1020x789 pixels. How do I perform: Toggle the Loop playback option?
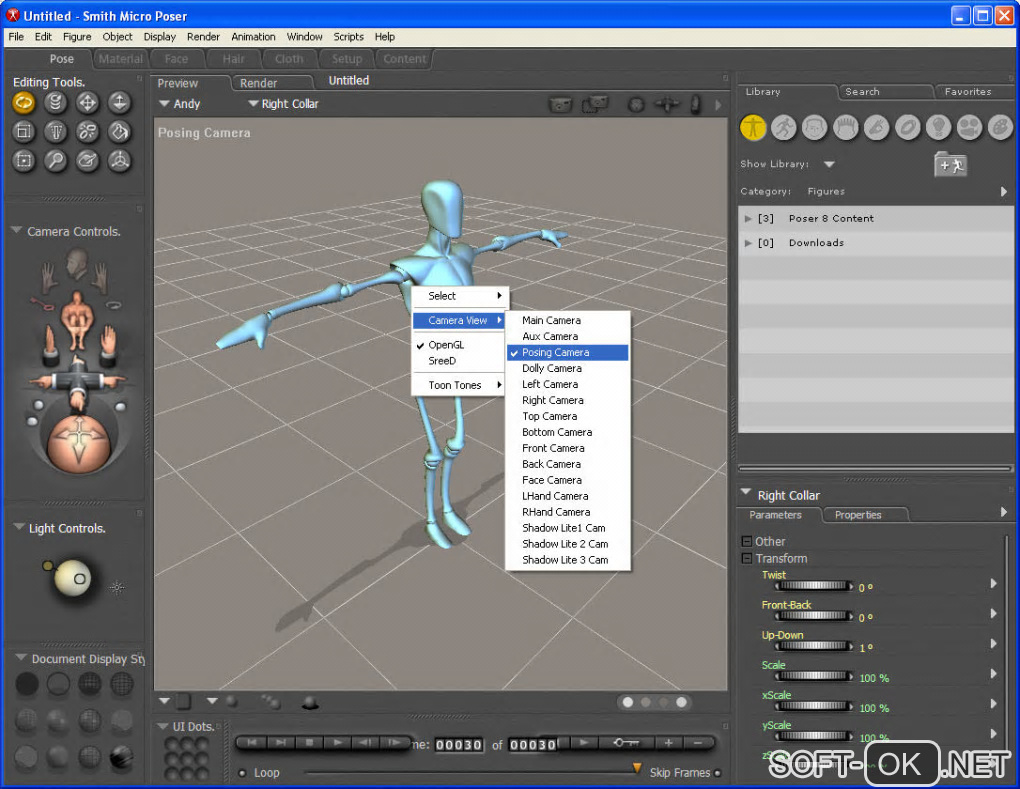[x=243, y=773]
